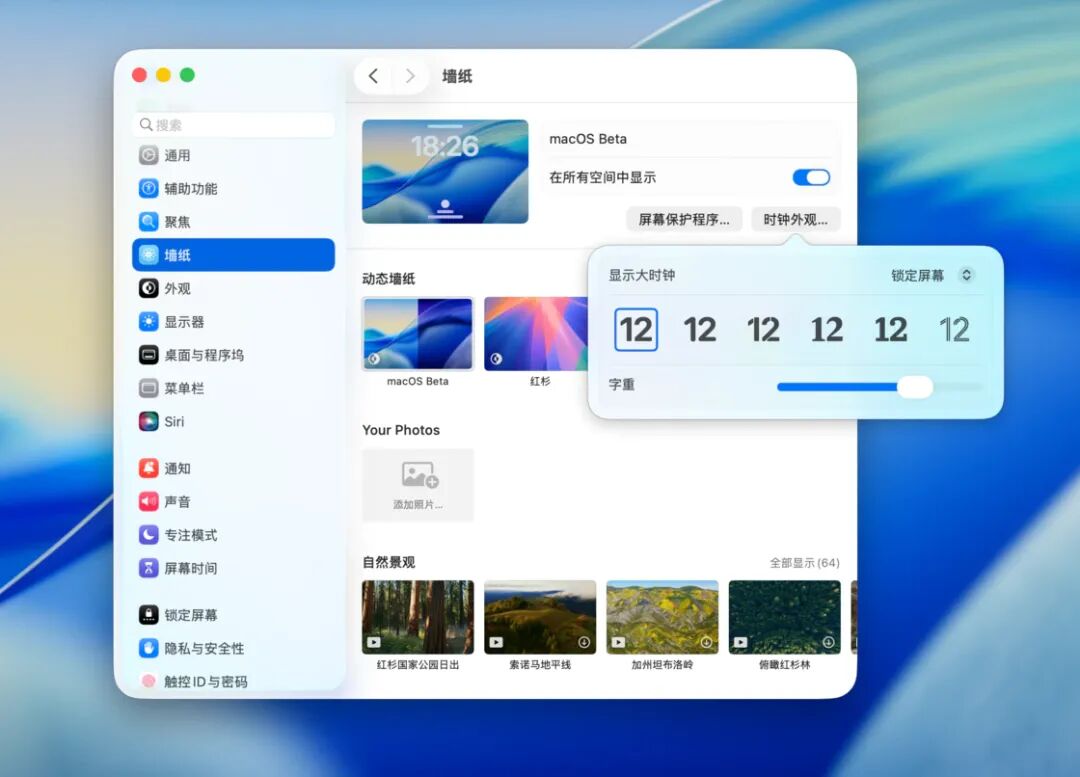Go back with the left chevron
1080x777 pixels.
[373, 76]
